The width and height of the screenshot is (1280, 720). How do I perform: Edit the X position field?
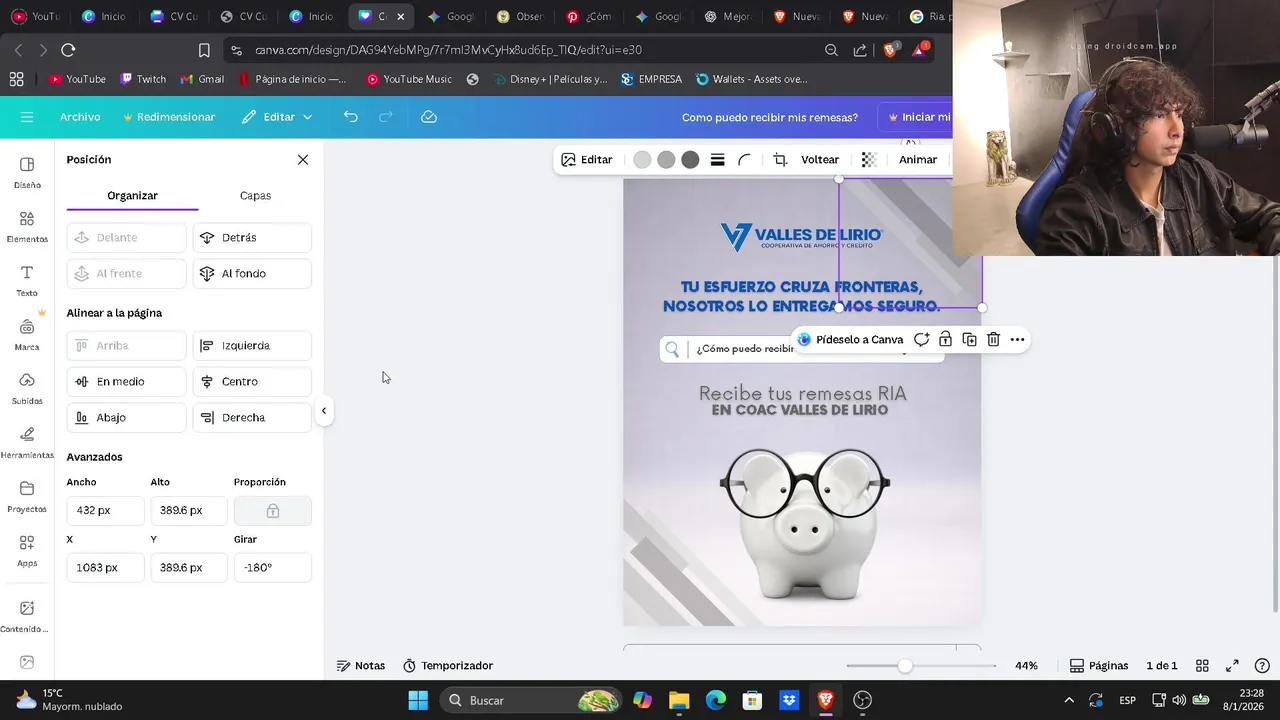(x=105, y=567)
